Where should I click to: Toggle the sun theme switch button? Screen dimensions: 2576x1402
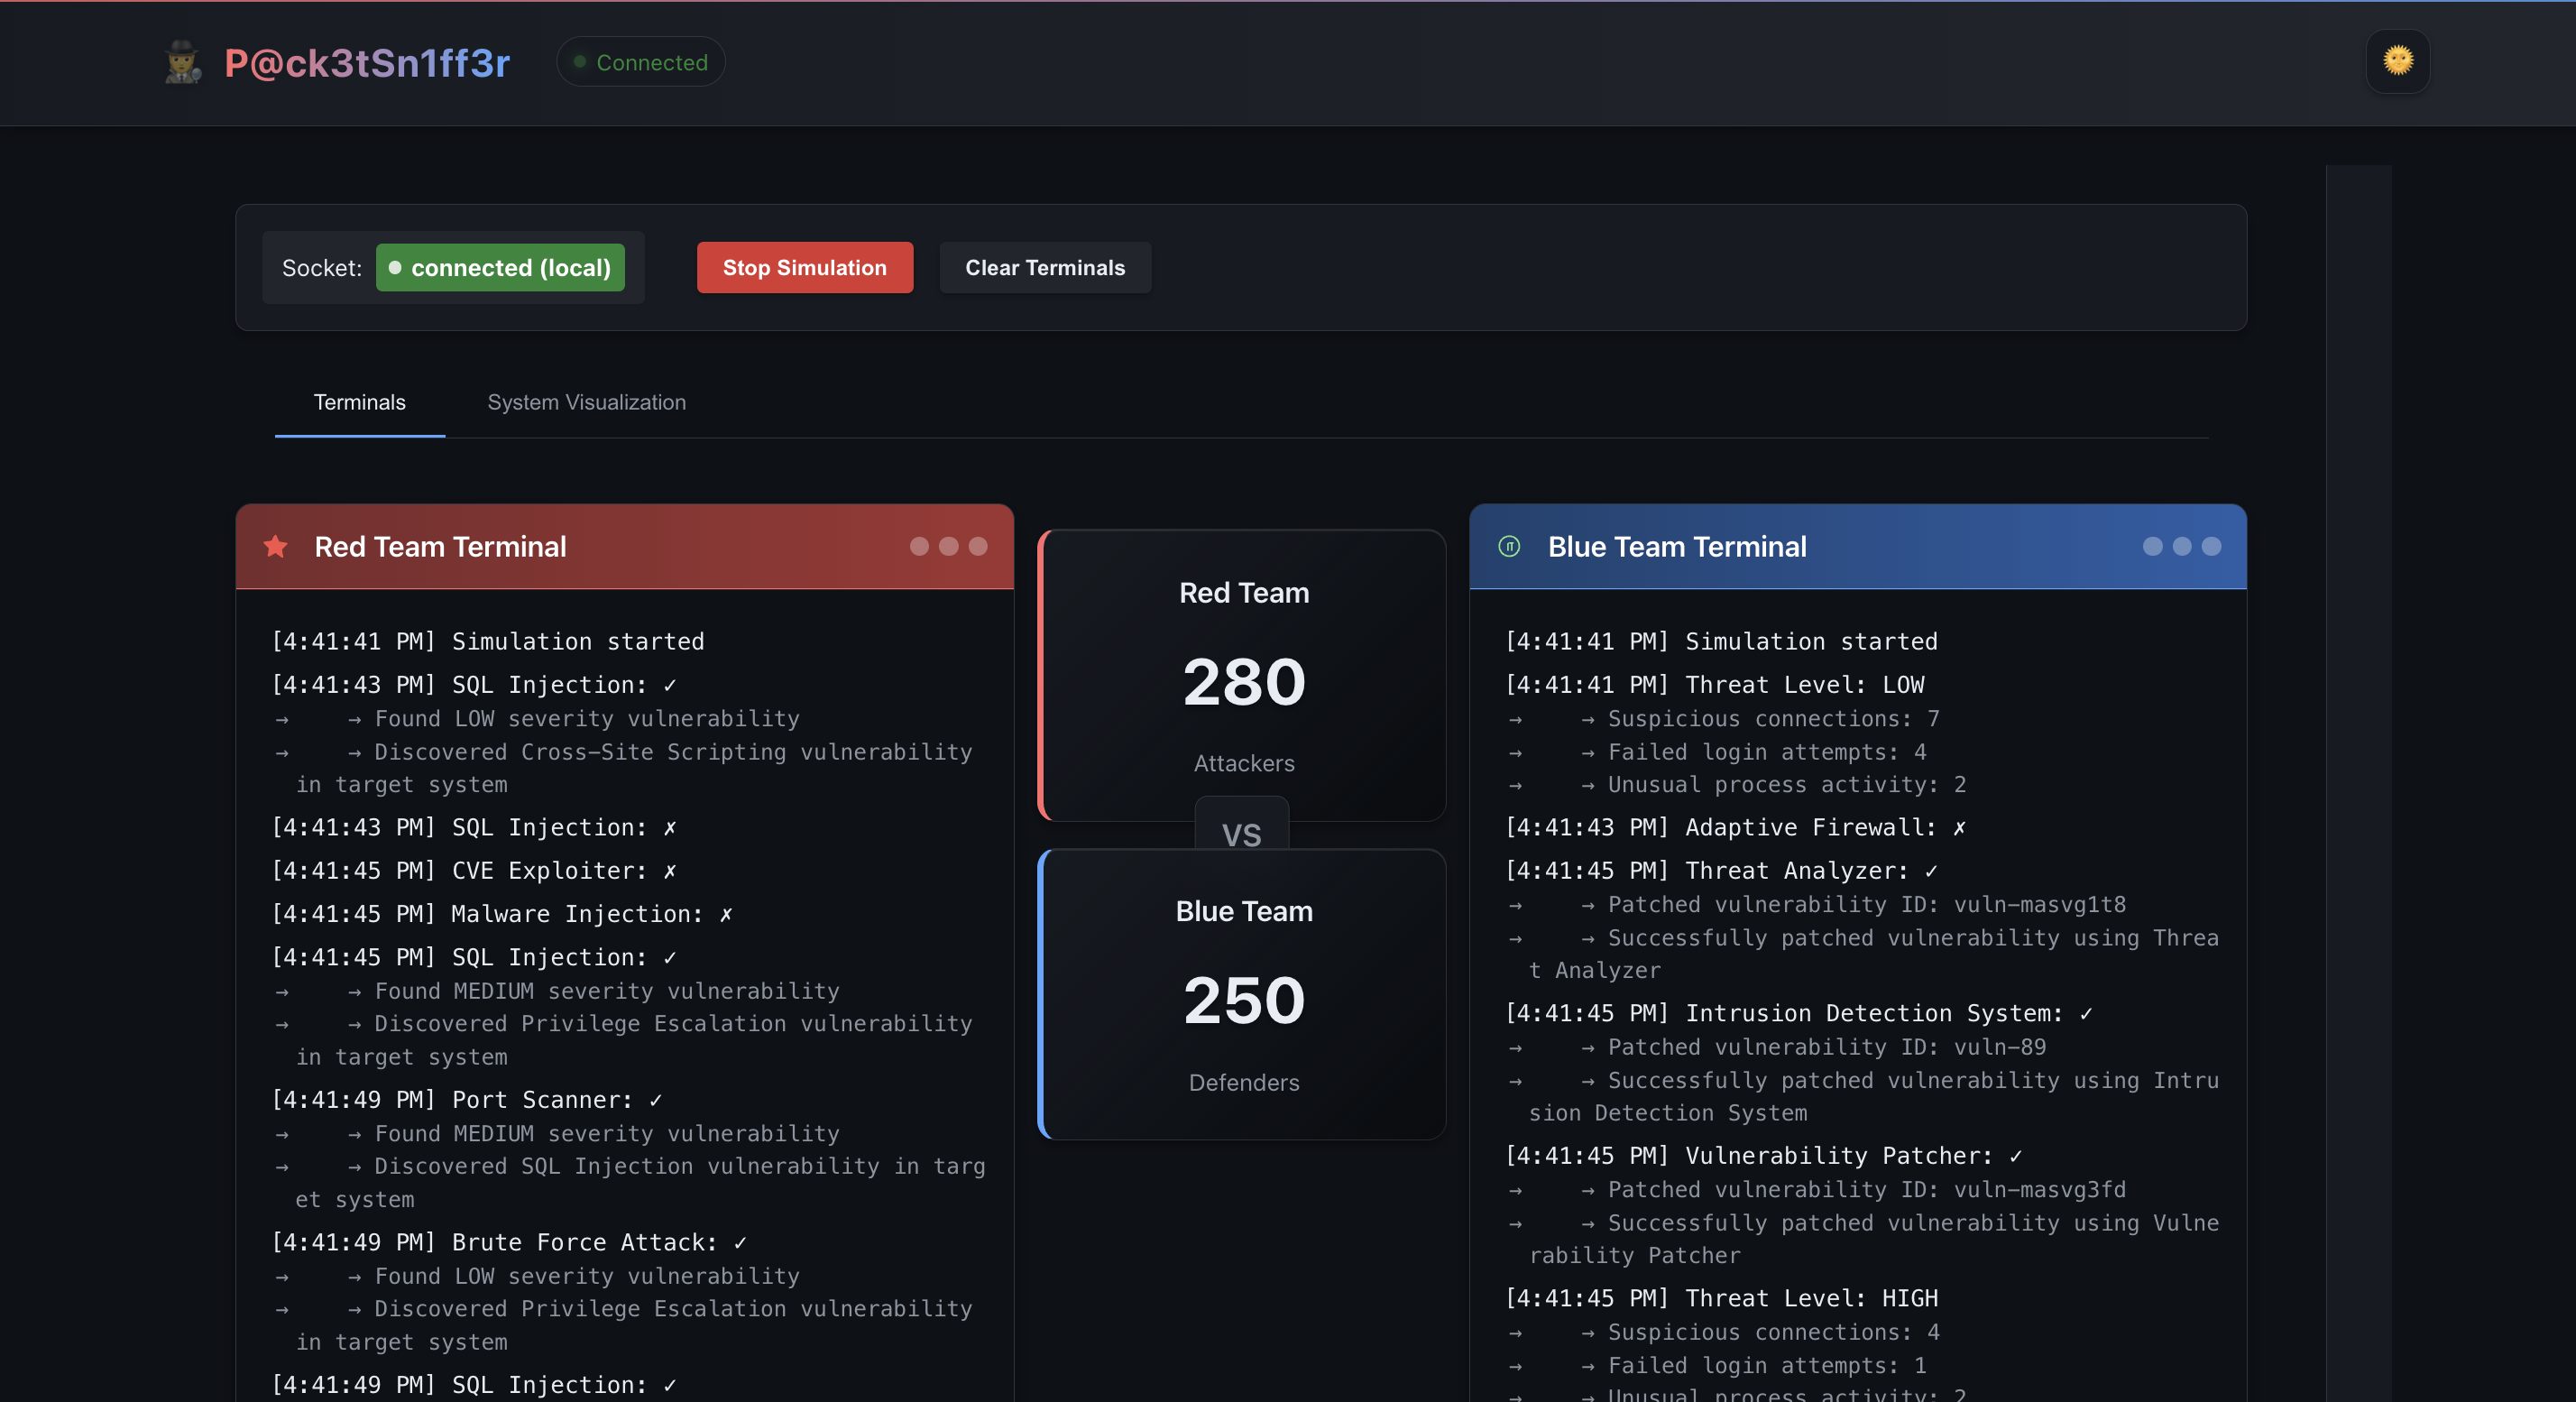point(2397,61)
